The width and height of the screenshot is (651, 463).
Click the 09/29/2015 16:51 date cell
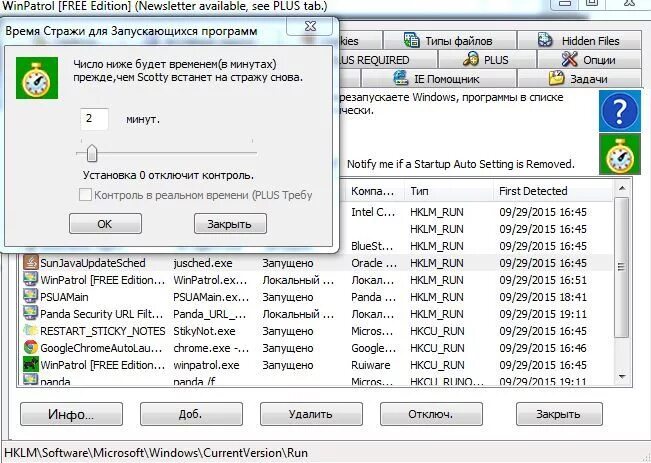click(x=543, y=280)
